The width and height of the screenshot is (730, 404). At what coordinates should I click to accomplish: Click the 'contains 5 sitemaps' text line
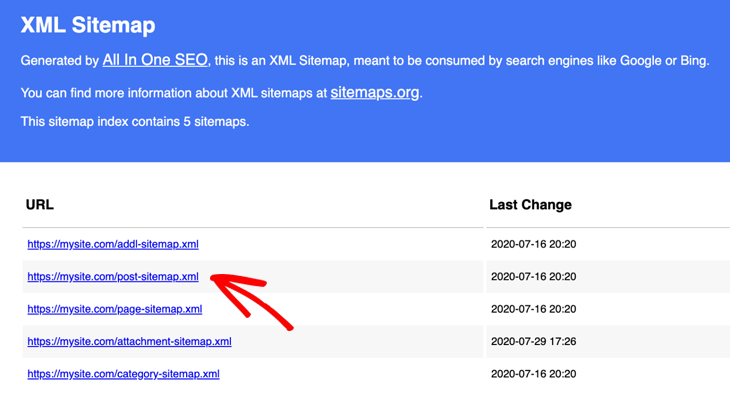click(135, 121)
